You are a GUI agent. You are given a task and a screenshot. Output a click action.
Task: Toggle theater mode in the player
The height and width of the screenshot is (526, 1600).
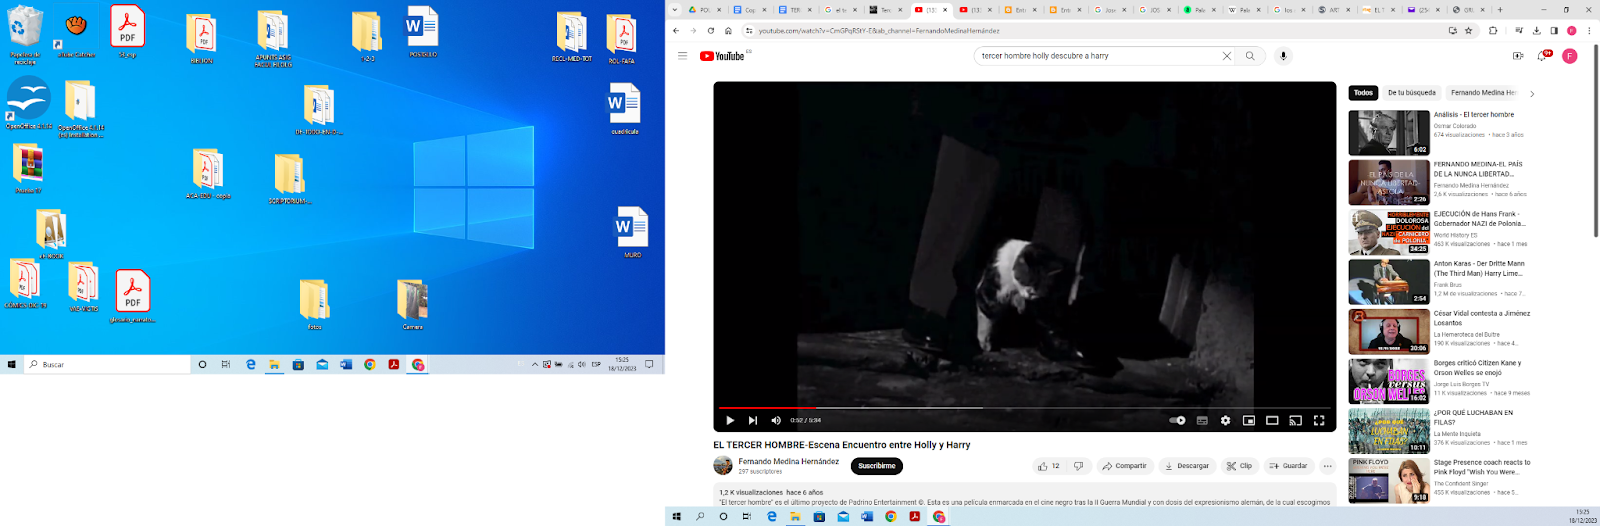(x=1272, y=420)
